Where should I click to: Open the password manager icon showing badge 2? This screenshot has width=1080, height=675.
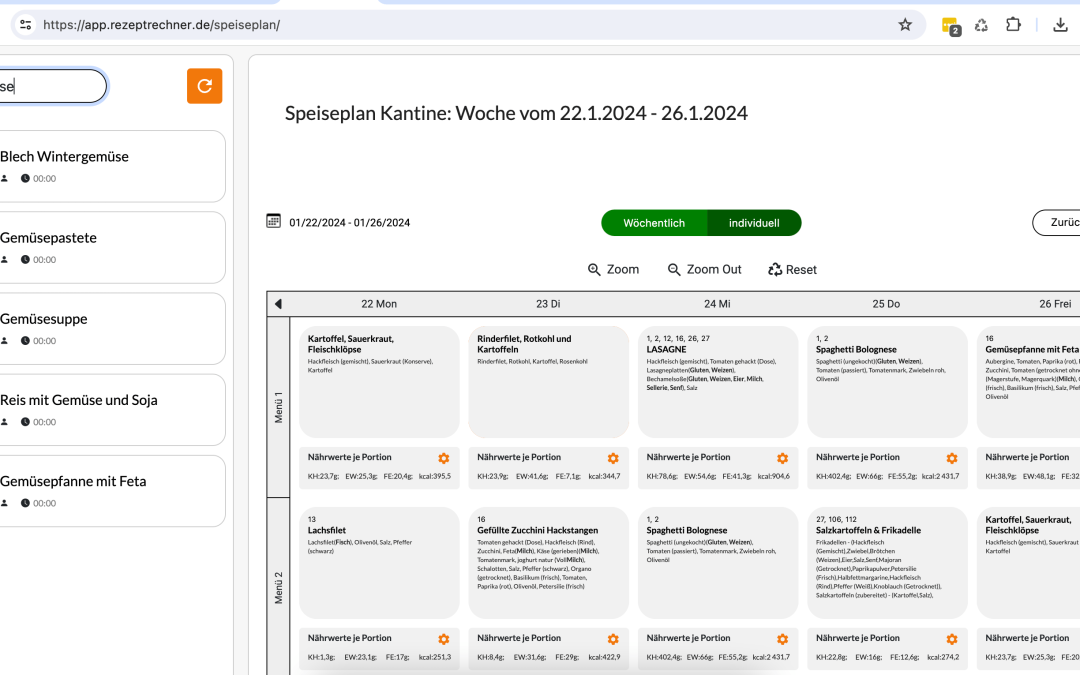tap(950, 24)
